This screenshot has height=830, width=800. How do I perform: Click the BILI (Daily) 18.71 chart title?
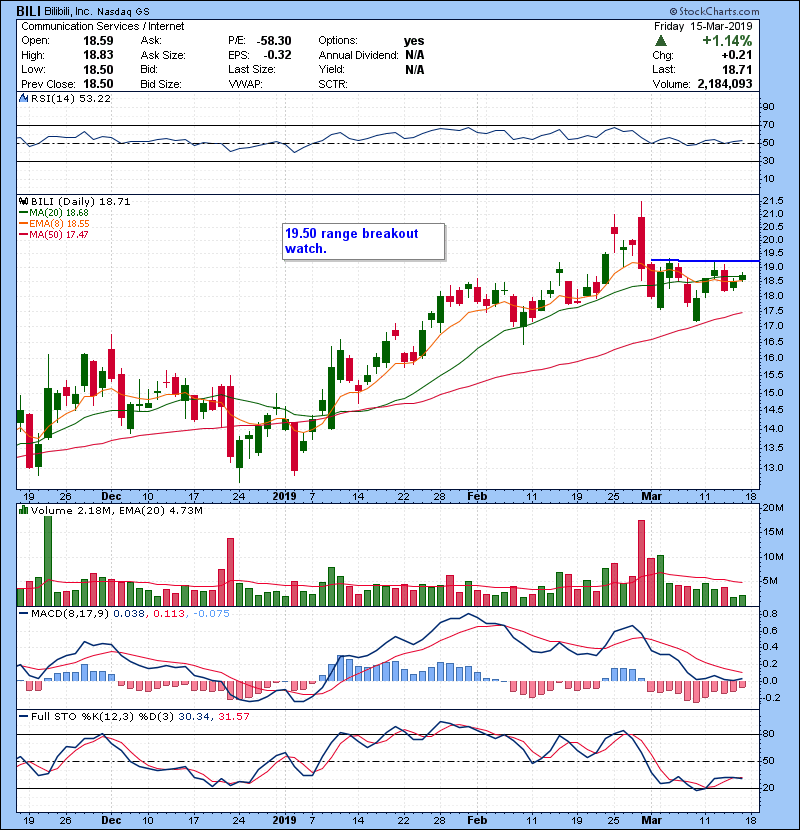[x=80, y=202]
